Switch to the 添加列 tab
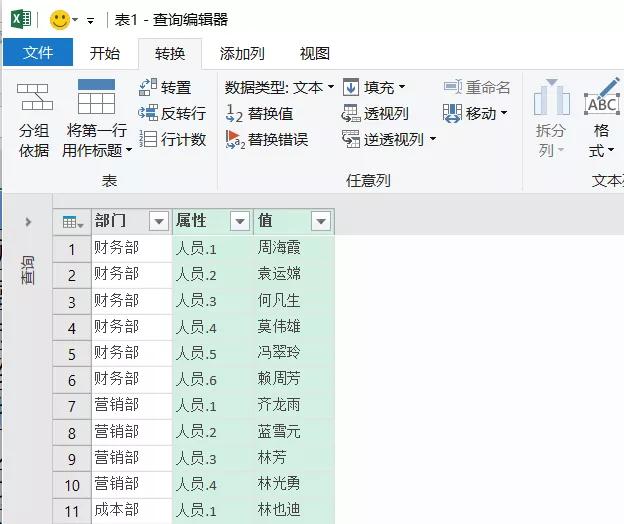Viewport: 624px width, 524px height. 242,53
